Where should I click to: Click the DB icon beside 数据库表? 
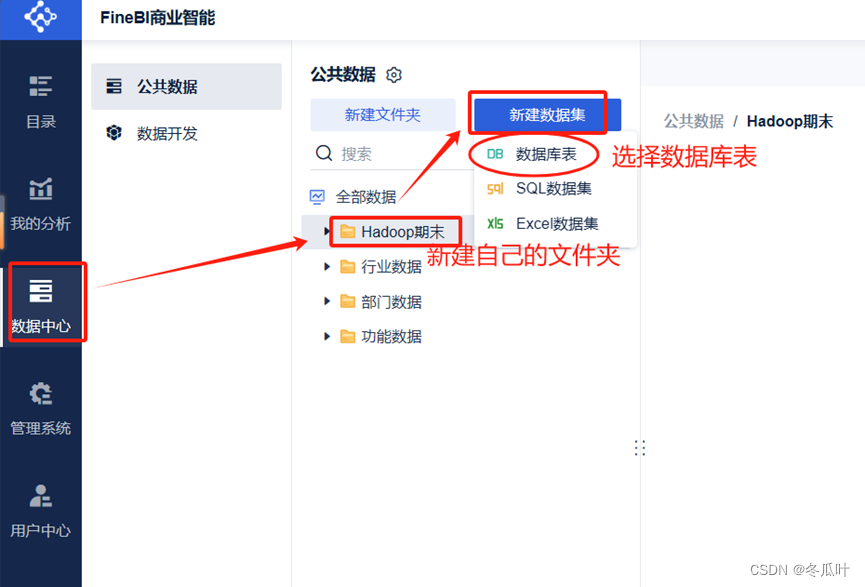pyautogui.click(x=495, y=154)
